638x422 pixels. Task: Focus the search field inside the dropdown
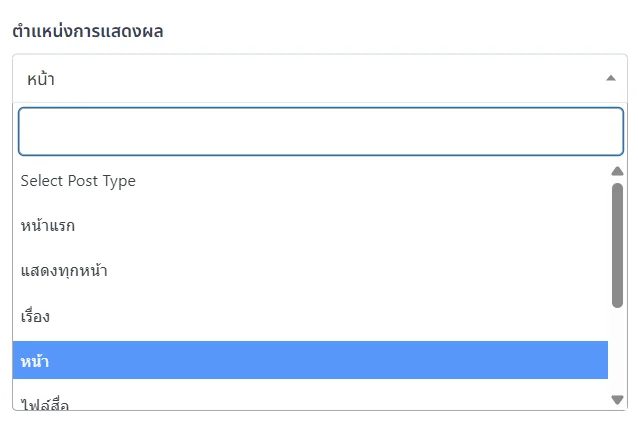320,131
